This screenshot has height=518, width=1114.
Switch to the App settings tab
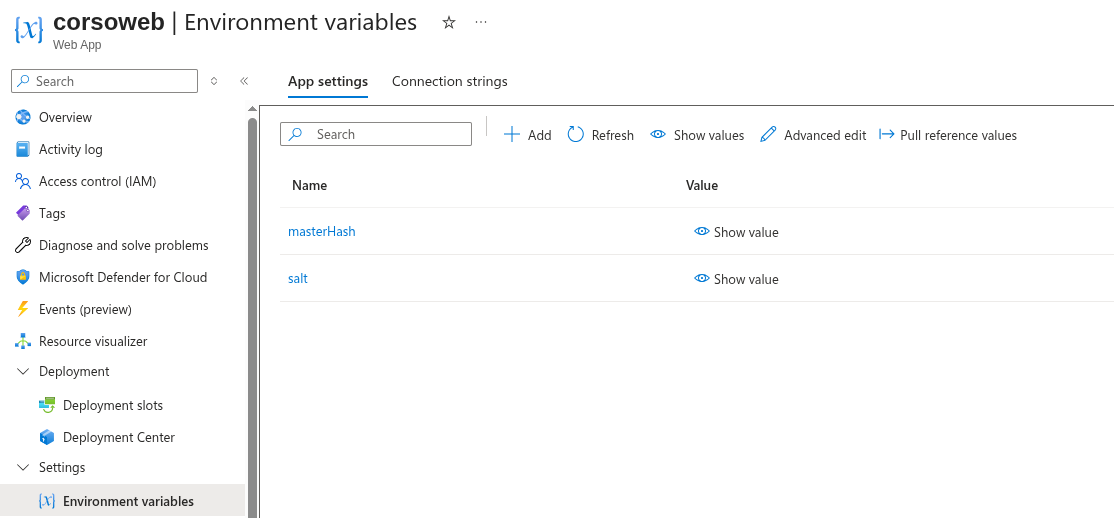coord(328,81)
